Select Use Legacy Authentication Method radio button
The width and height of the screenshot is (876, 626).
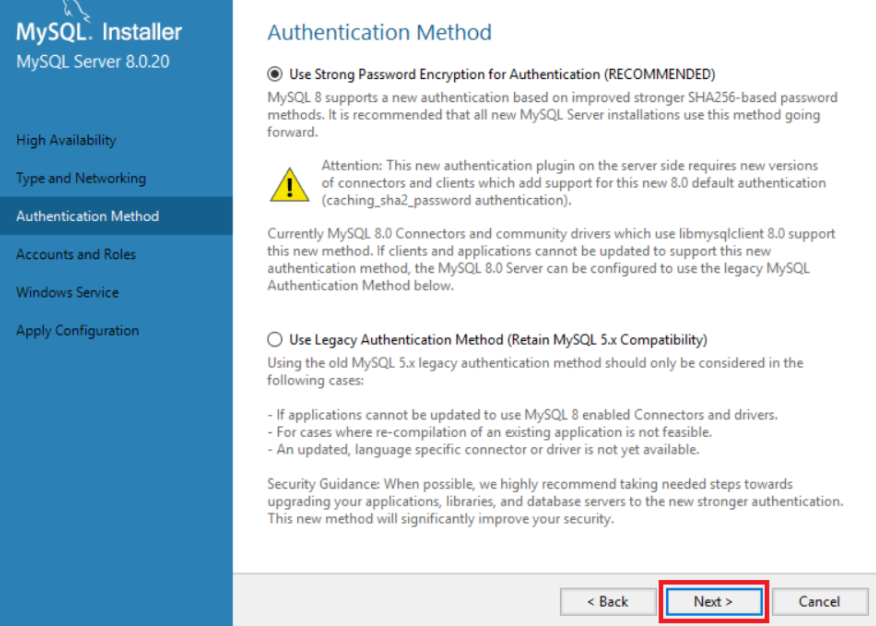pos(274,340)
